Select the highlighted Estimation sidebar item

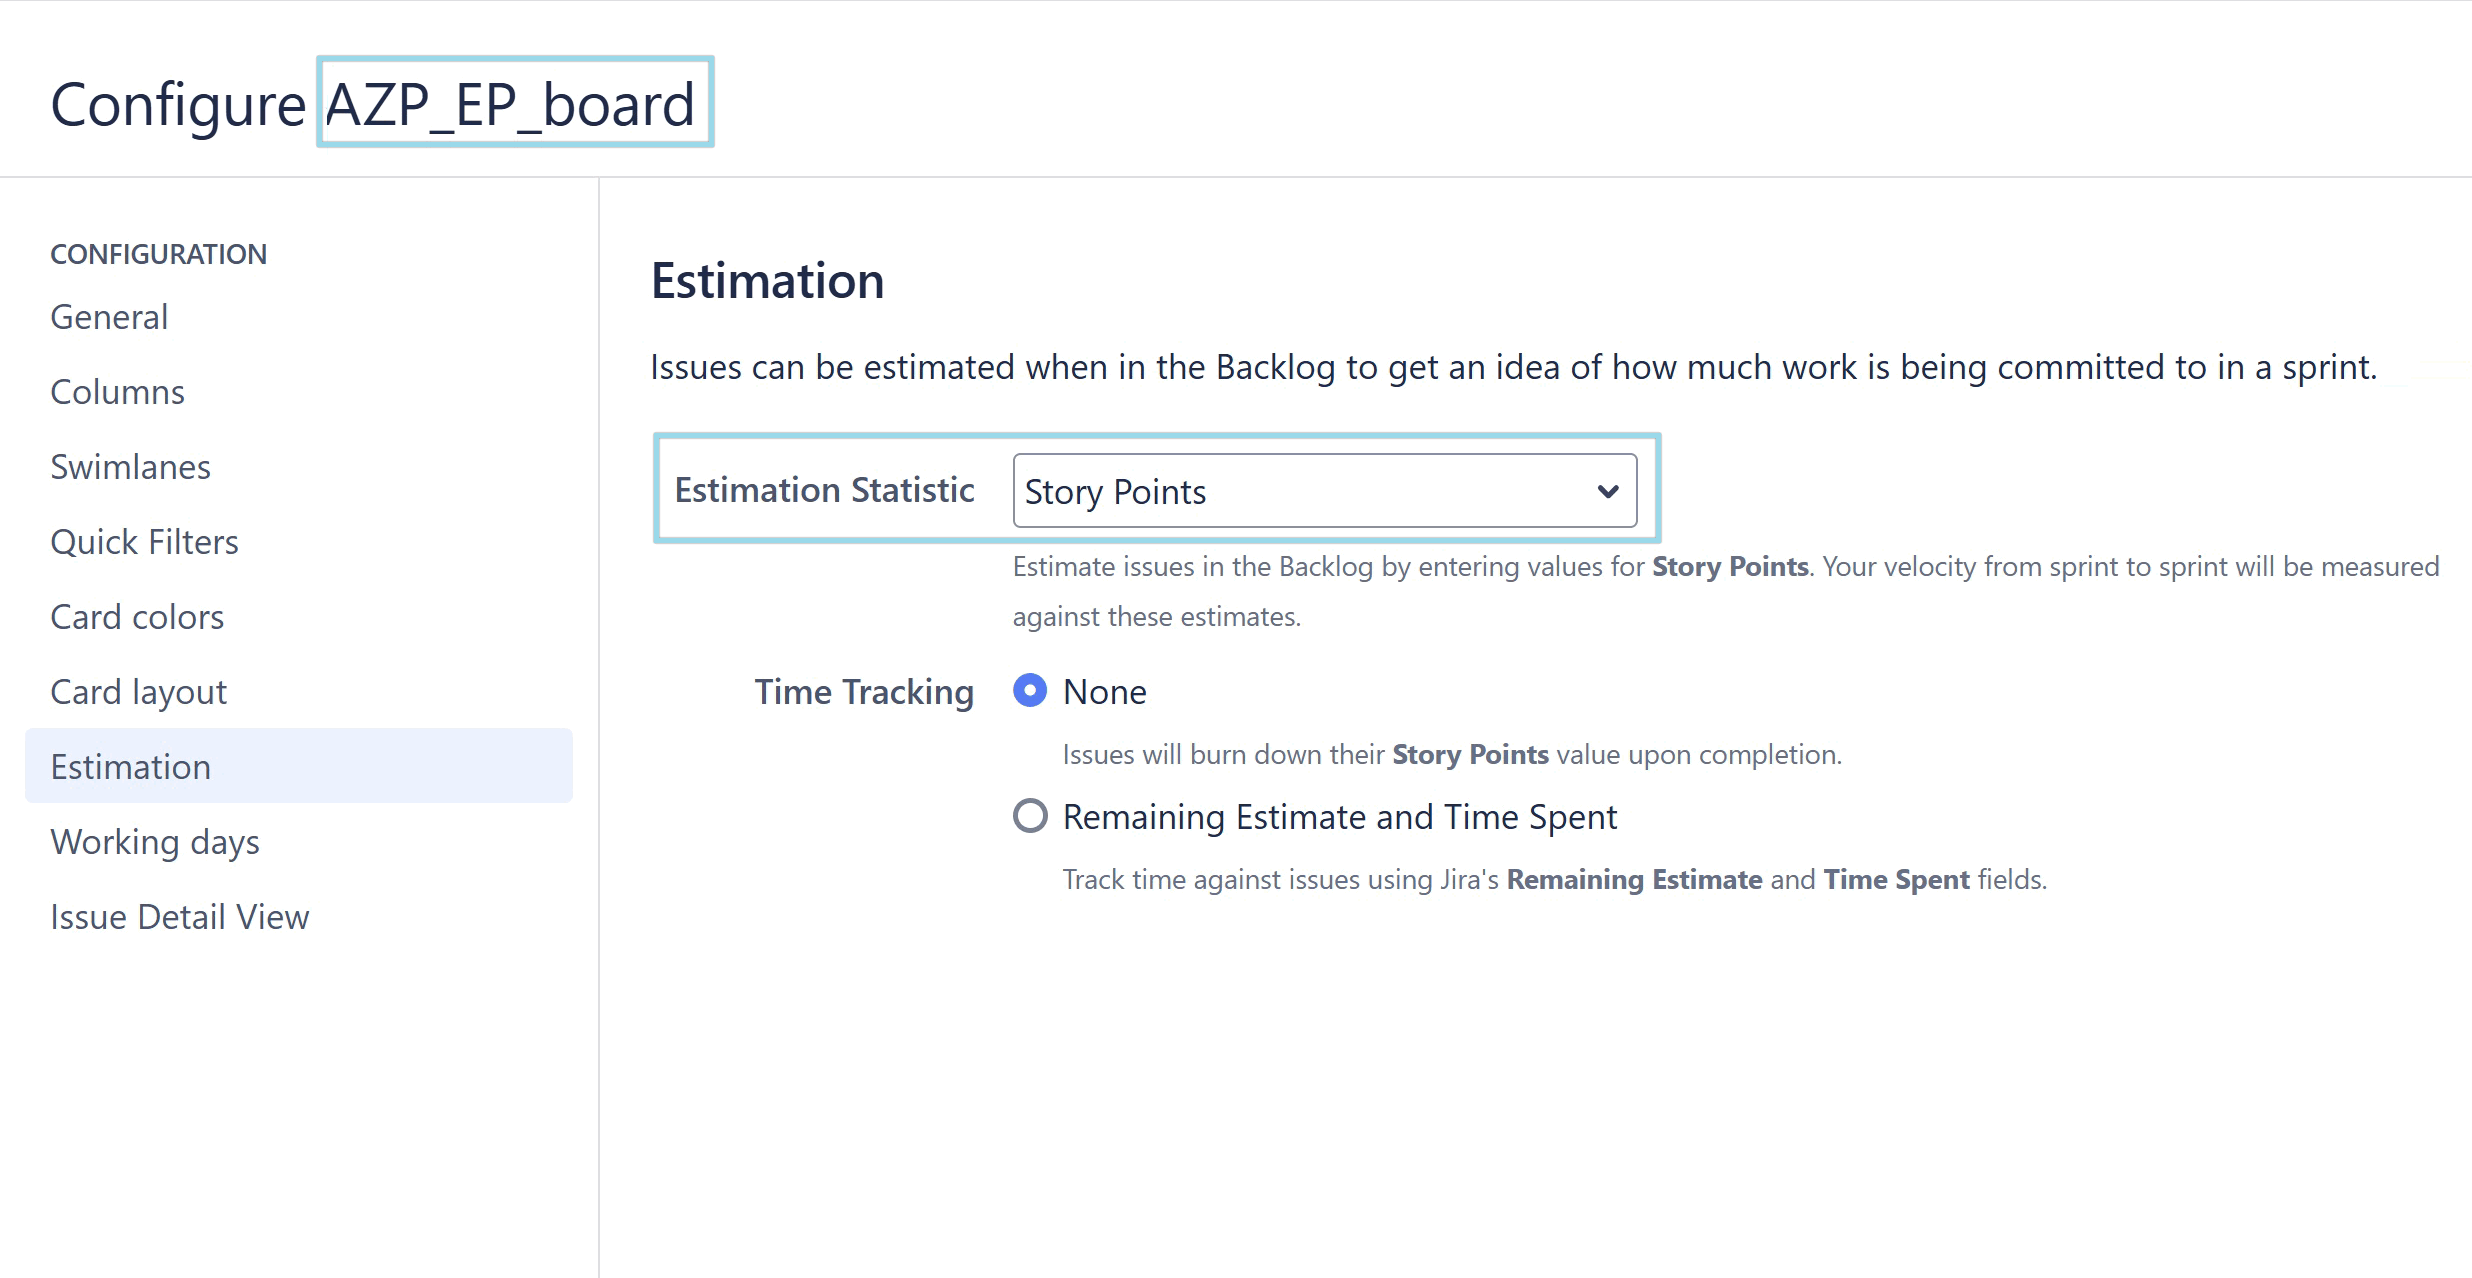[130, 767]
